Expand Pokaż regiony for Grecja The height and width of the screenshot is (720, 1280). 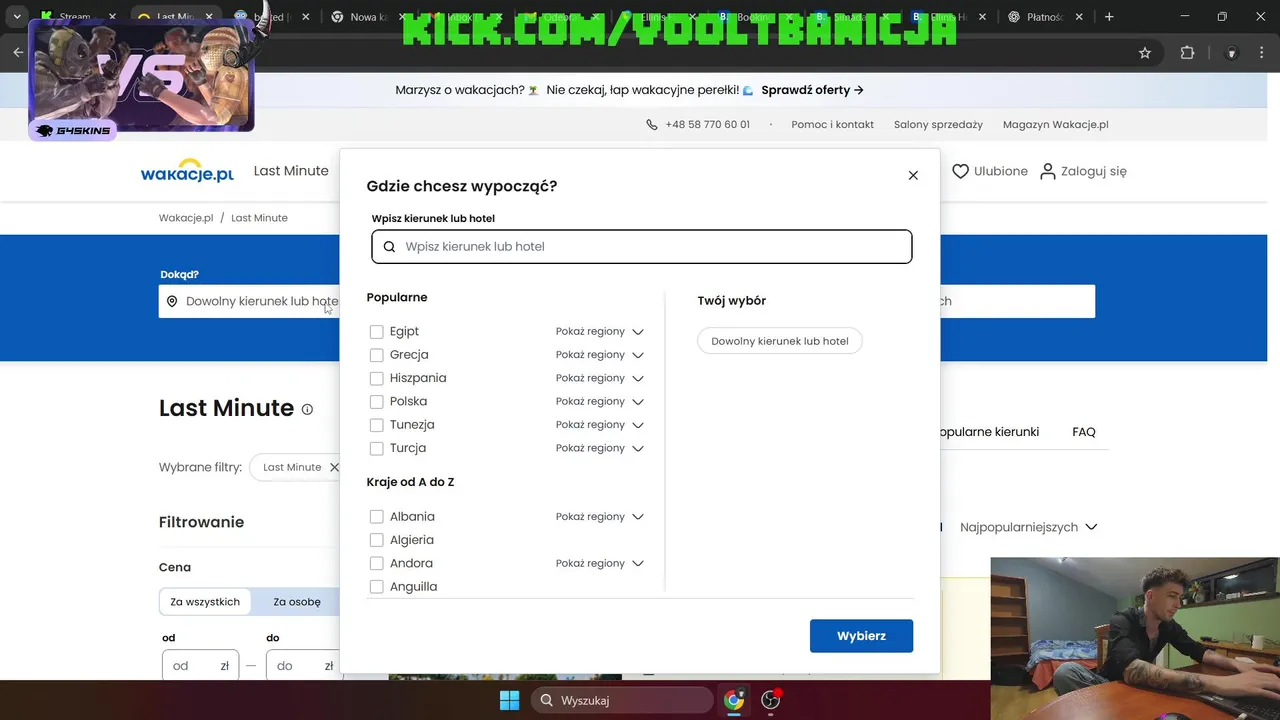(x=600, y=355)
